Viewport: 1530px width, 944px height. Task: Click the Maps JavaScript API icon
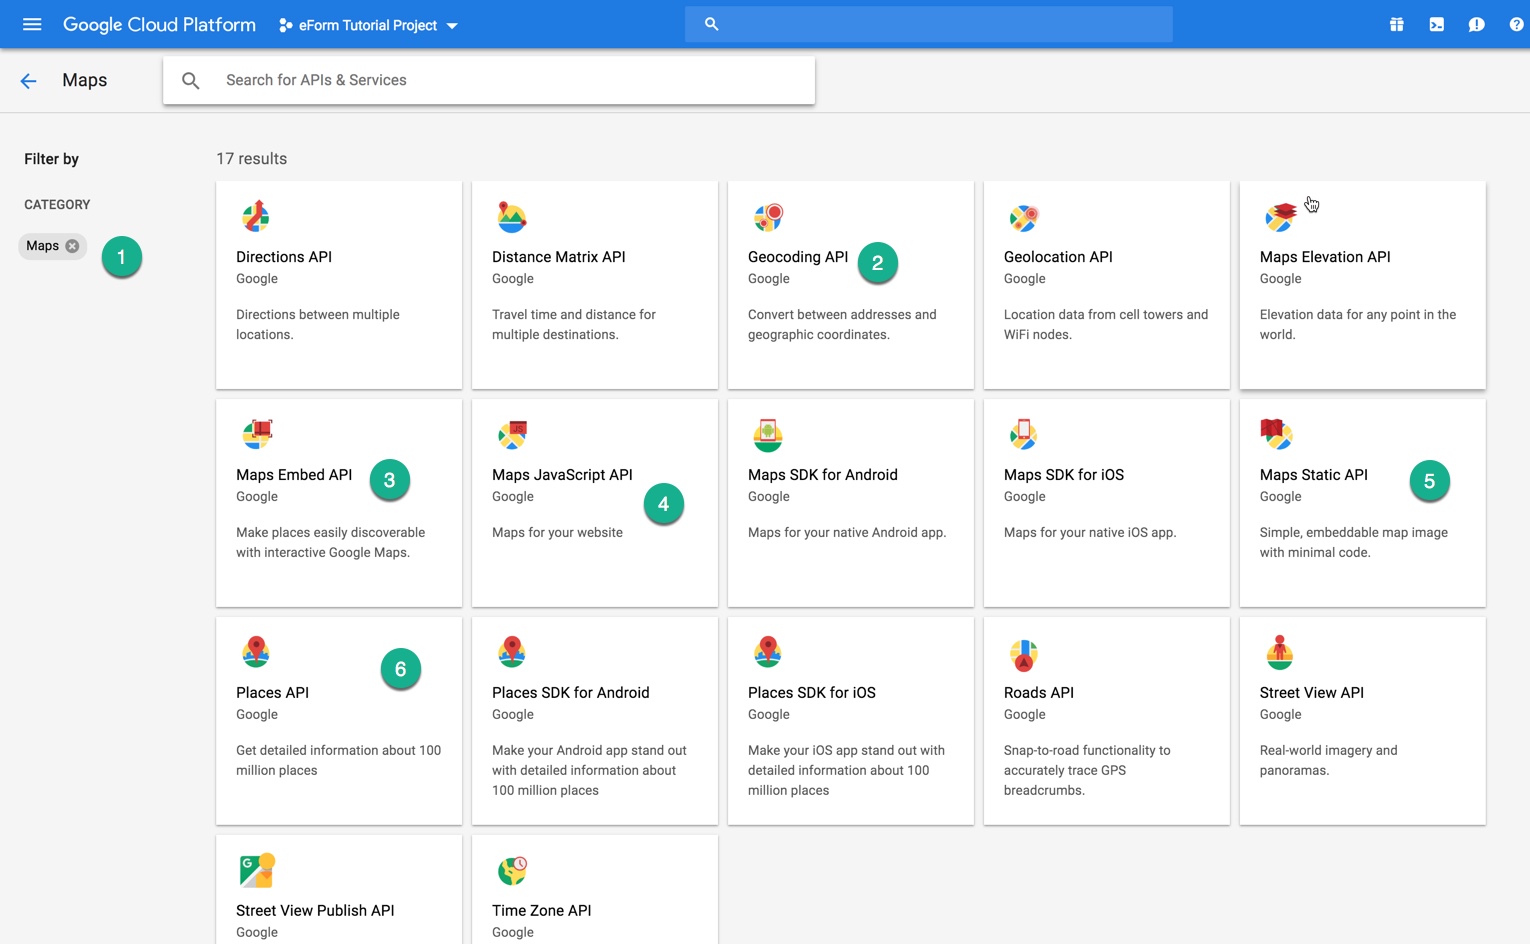[x=512, y=434]
